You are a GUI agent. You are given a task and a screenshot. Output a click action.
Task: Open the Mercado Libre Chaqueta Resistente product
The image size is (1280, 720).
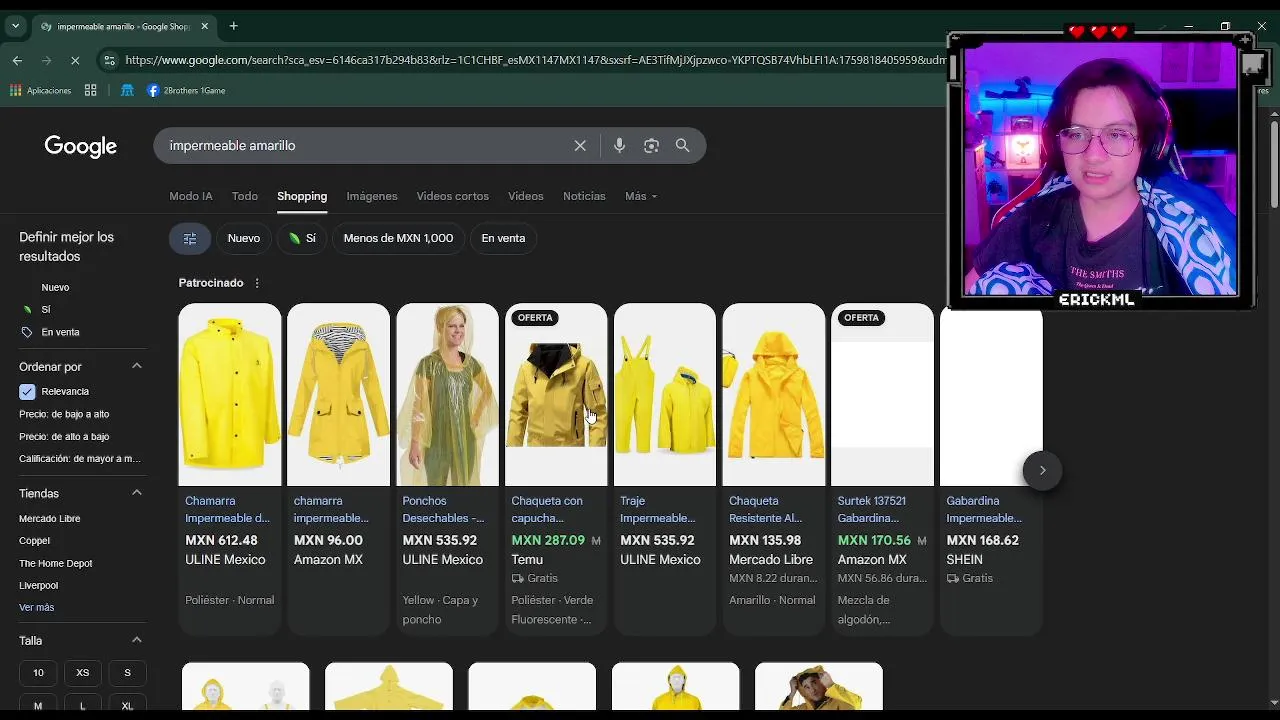point(774,468)
